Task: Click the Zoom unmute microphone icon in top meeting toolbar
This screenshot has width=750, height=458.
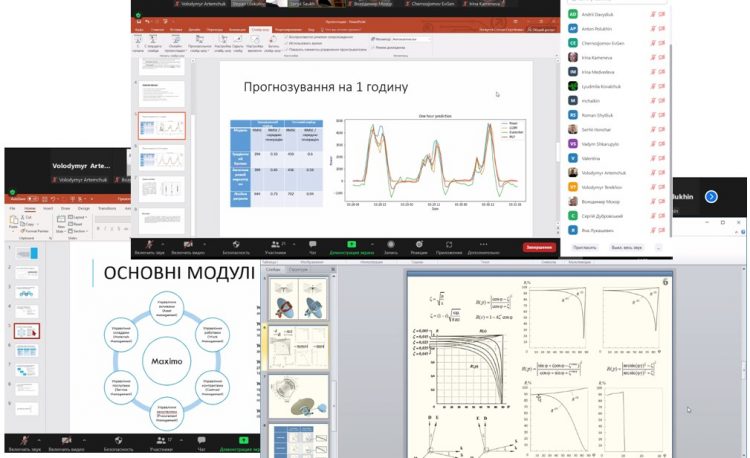Action: [x=150, y=244]
